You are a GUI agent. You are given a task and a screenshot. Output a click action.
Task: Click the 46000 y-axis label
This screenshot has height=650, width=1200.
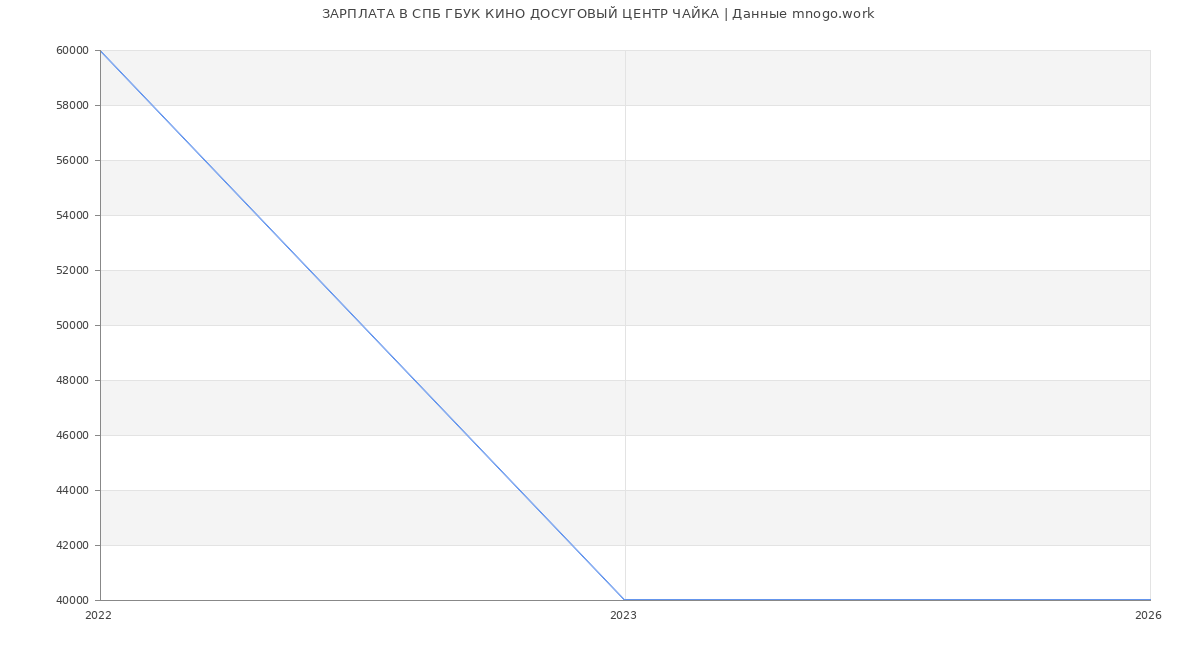tap(73, 435)
